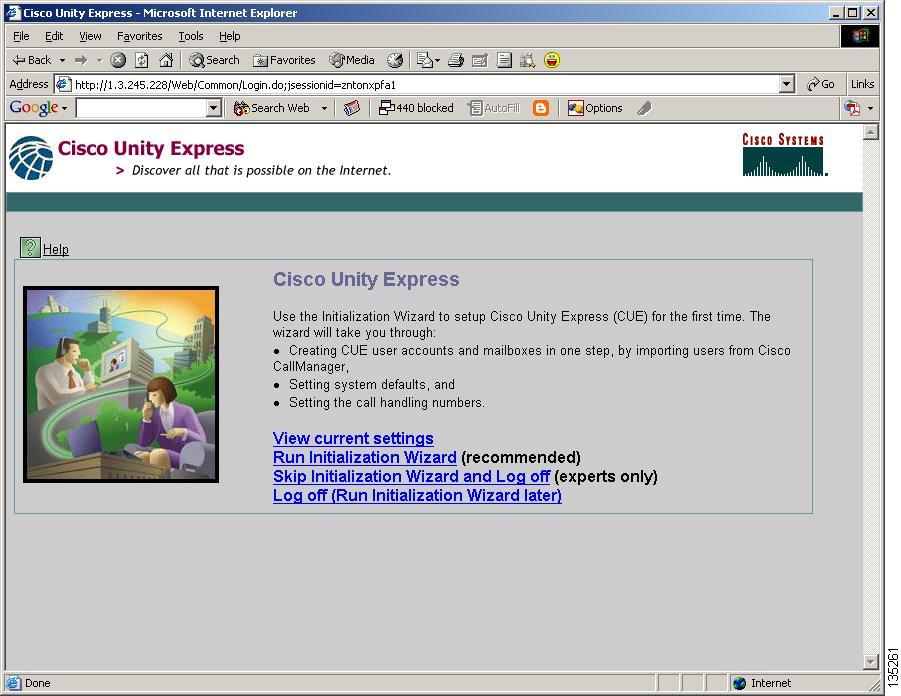Click the Search Web button
Screen dimensions: 901x696
pyautogui.click(x=271, y=108)
